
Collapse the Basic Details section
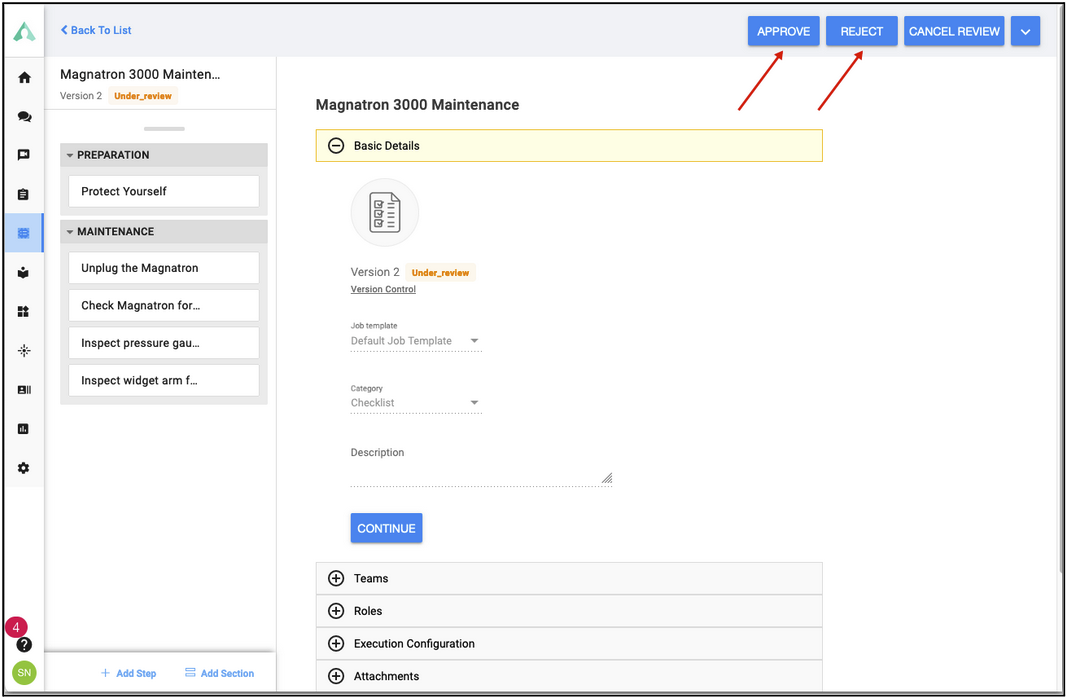(336, 146)
